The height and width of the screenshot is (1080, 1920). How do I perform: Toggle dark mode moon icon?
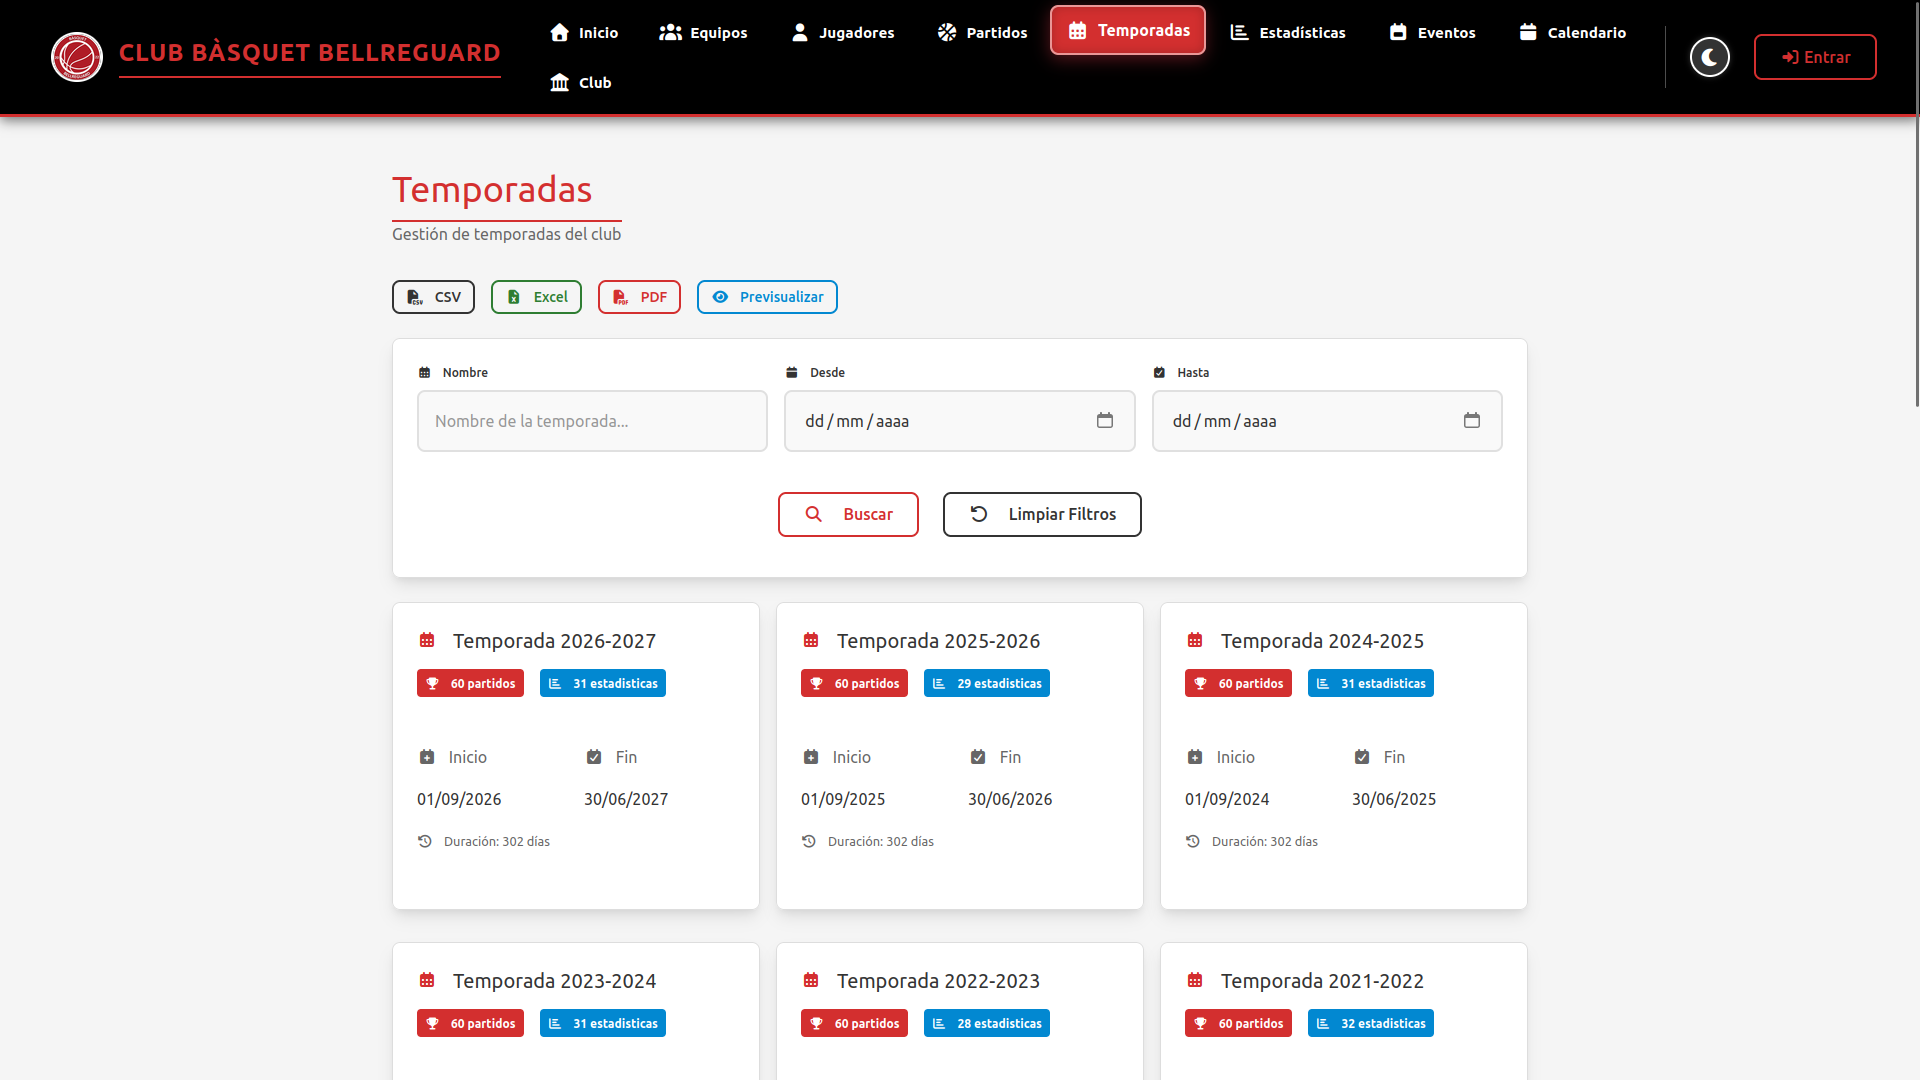click(1709, 57)
